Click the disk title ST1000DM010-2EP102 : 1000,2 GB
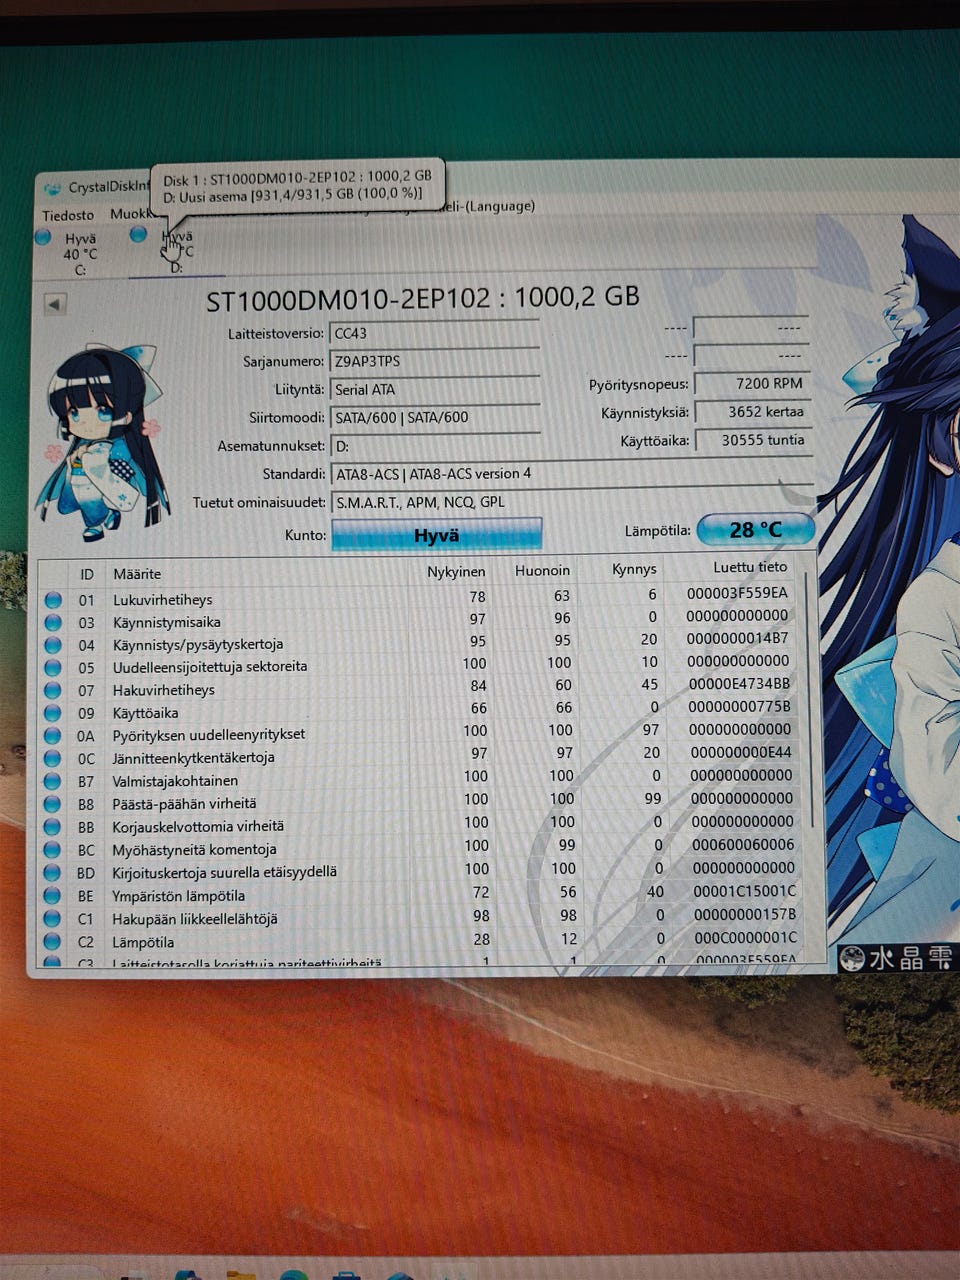960x1280 pixels. [422, 297]
